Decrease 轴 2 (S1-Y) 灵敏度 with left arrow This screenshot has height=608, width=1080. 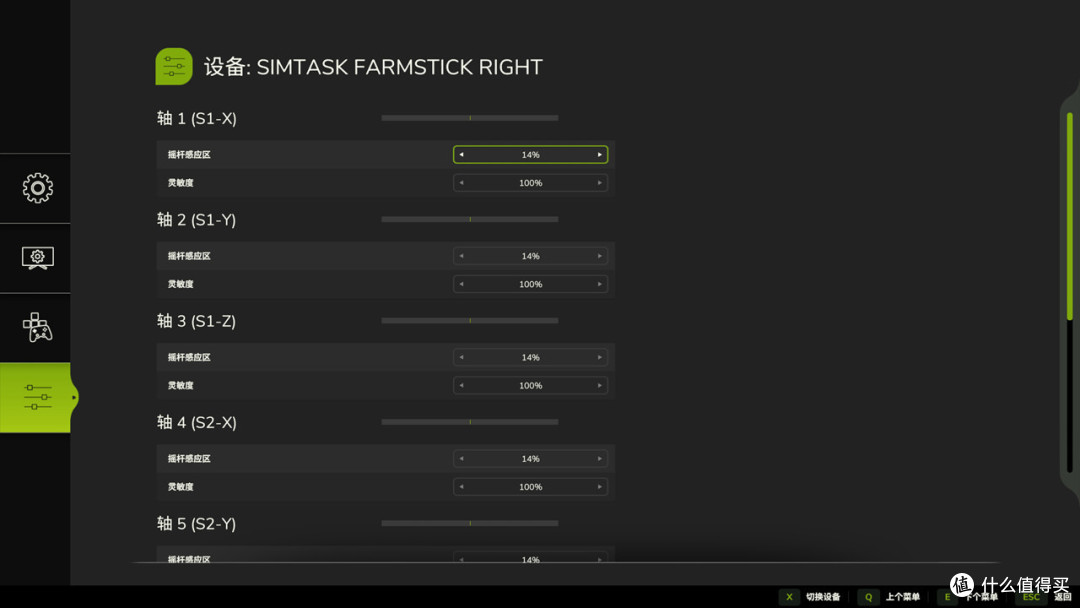[461, 284]
